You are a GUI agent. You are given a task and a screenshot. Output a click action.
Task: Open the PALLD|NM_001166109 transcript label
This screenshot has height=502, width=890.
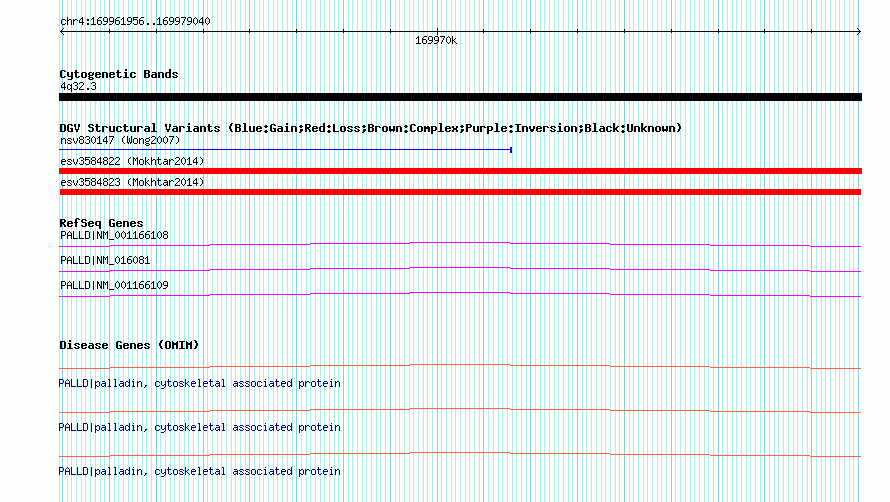coord(114,285)
